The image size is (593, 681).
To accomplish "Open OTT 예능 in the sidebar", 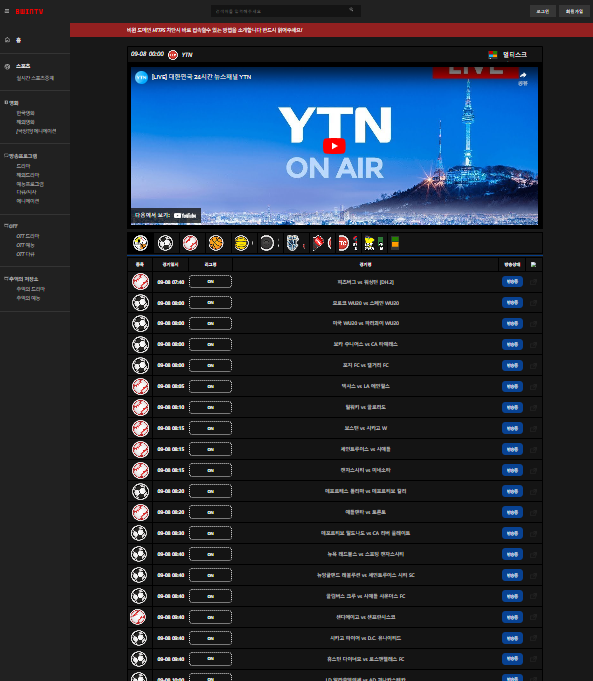I will click(x=25, y=245).
